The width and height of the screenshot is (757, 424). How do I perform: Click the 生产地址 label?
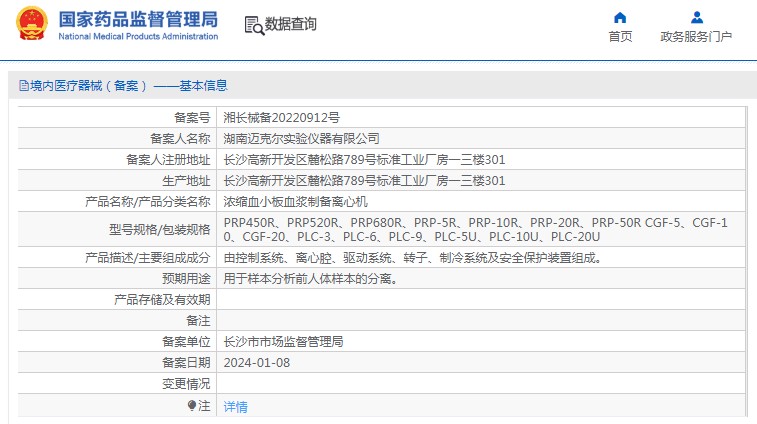tap(186, 181)
